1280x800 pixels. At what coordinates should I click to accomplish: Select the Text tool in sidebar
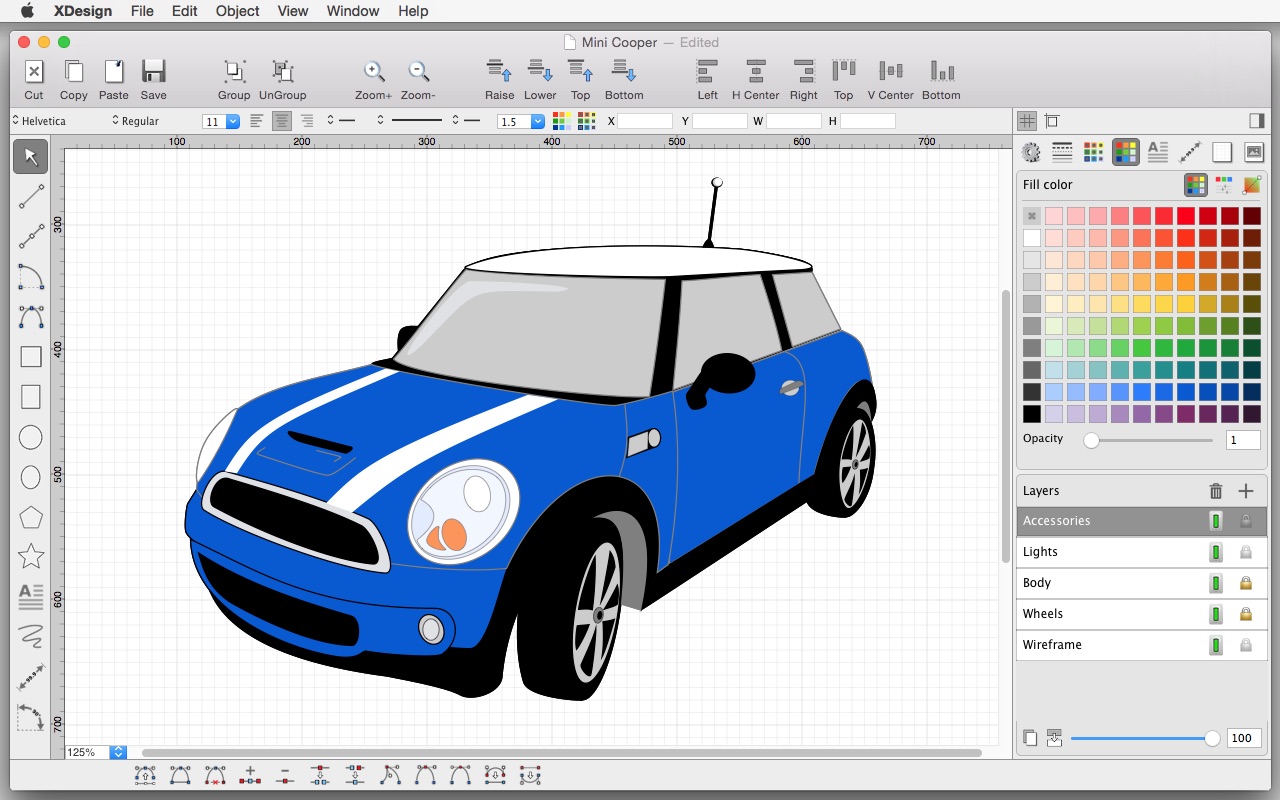click(31, 596)
